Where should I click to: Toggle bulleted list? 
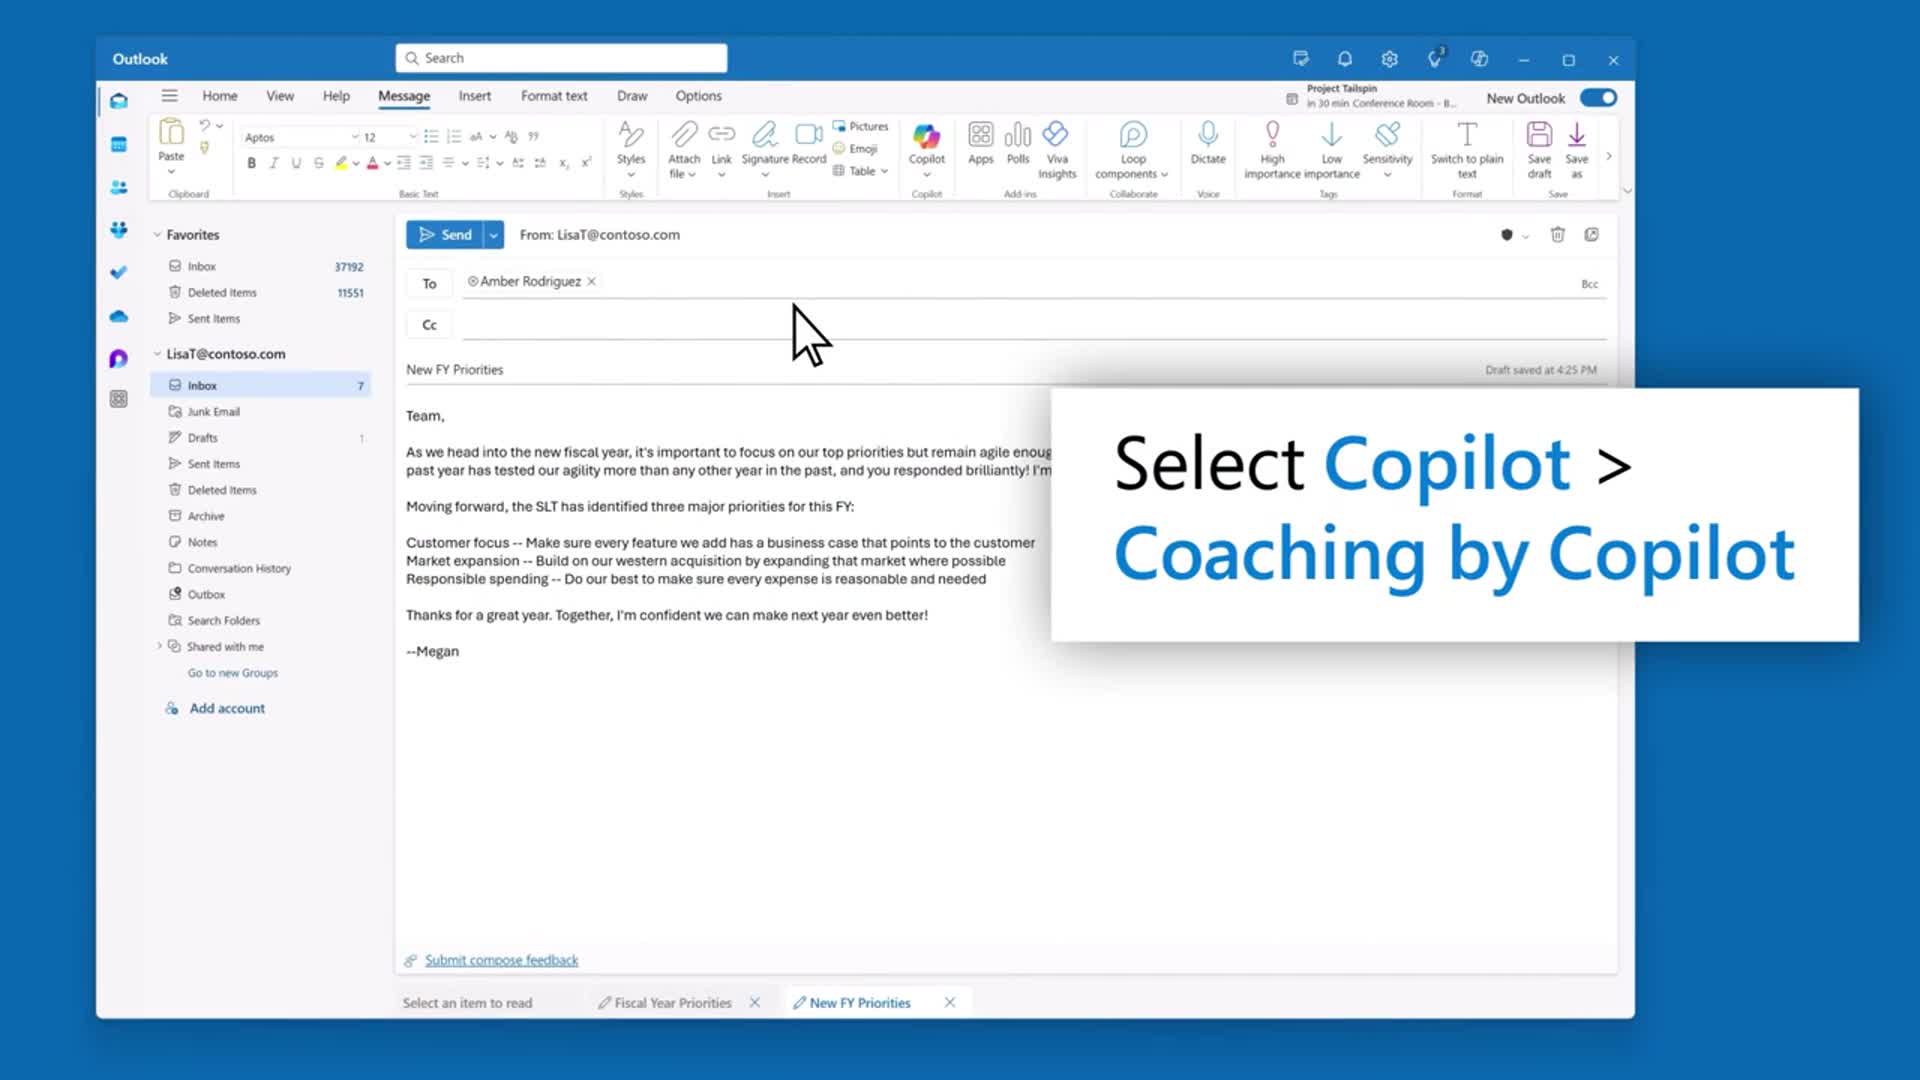431,136
